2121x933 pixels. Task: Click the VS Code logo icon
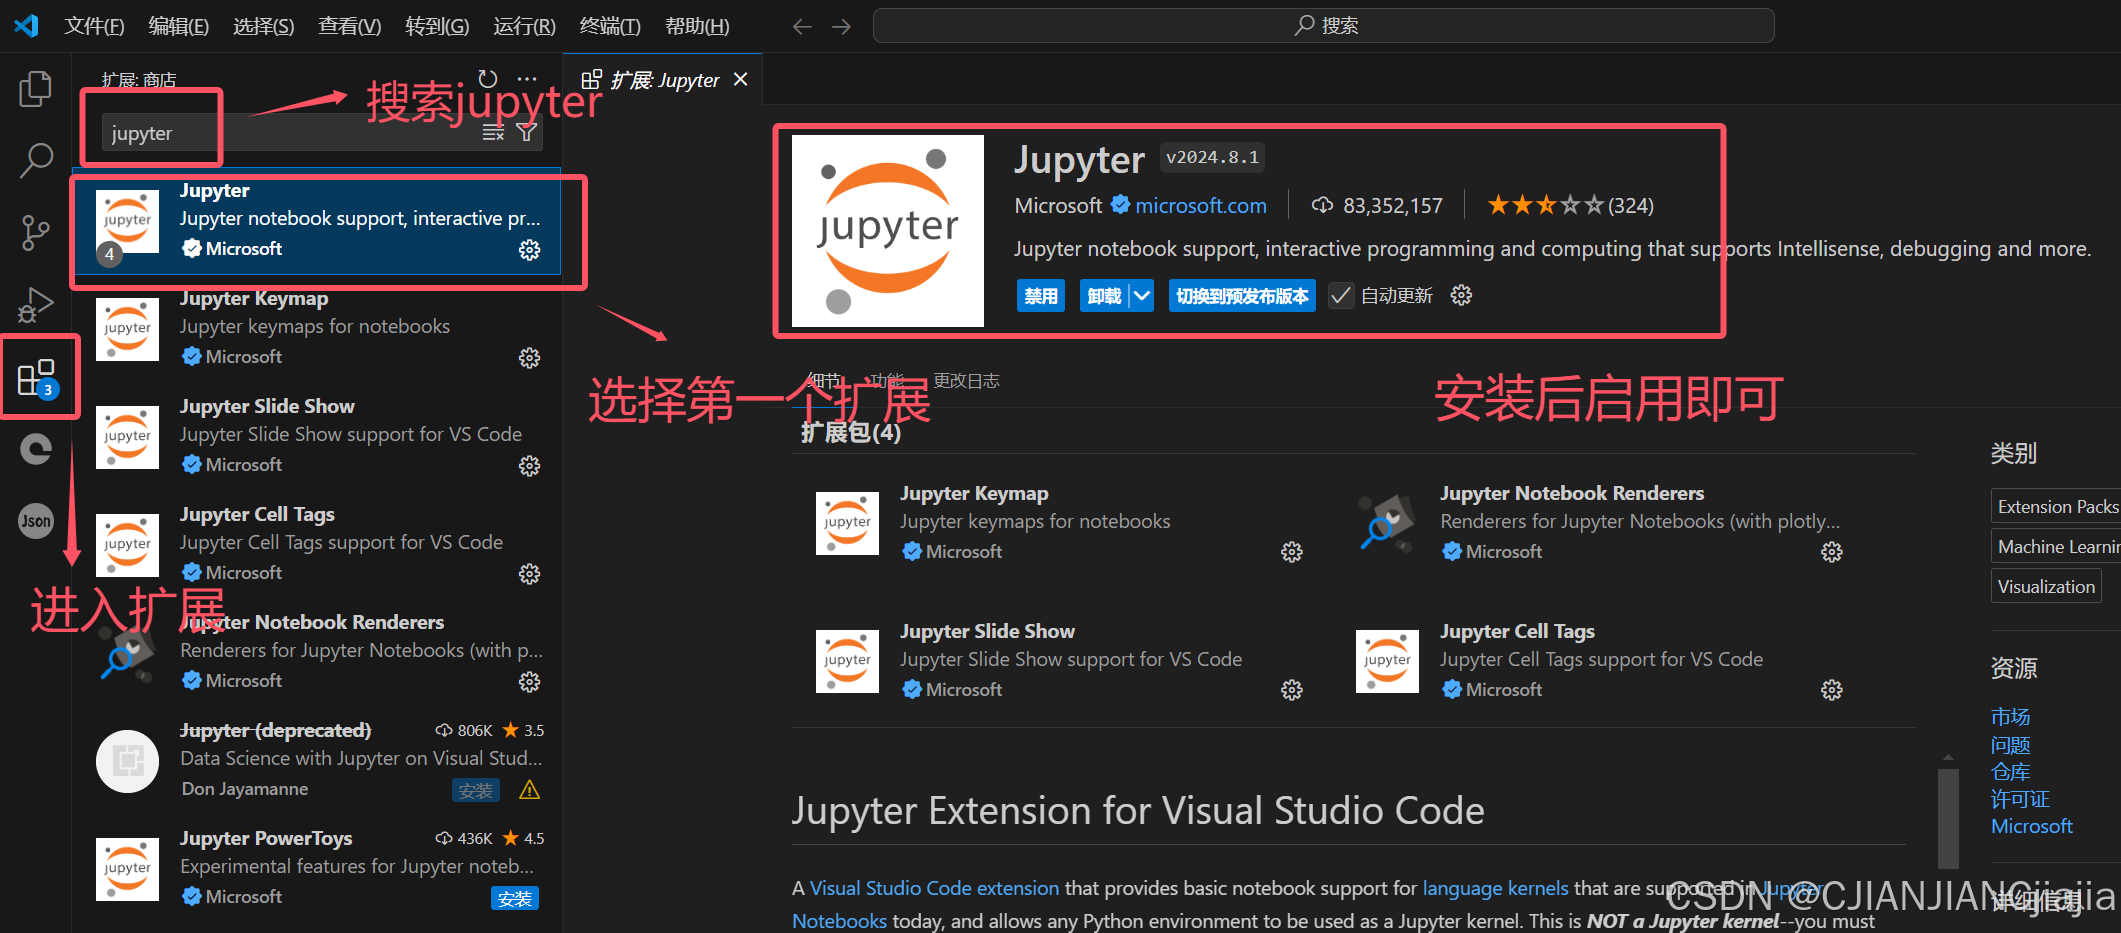[27, 26]
